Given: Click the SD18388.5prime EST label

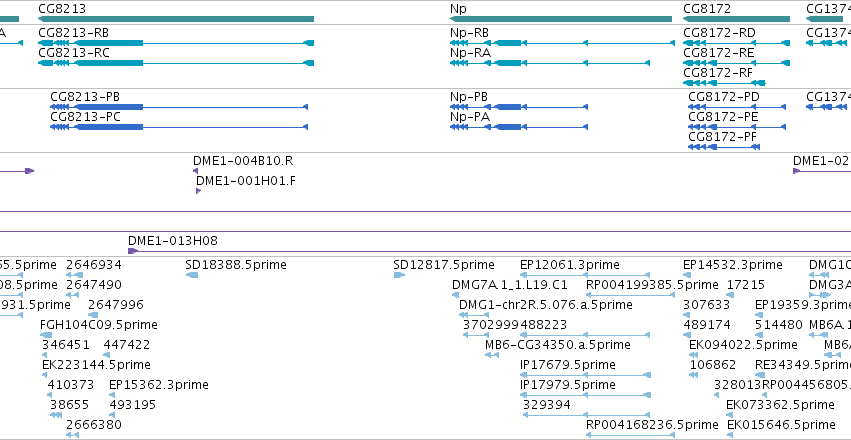Looking at the screenshot, I should click(x=236, y=265).
